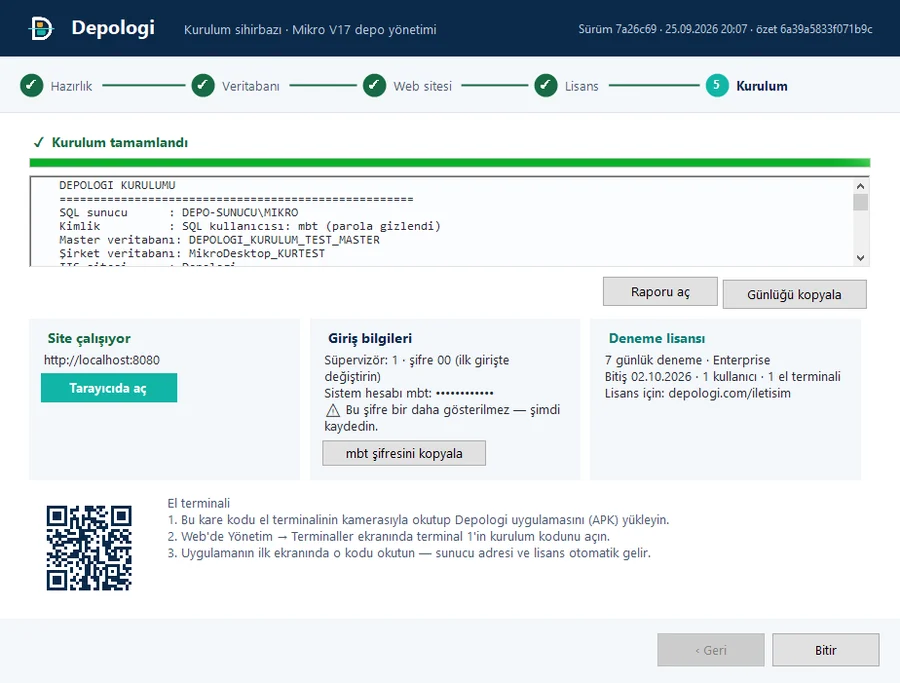Click the warning triangle icon beside password note

(x=333, y=410)
